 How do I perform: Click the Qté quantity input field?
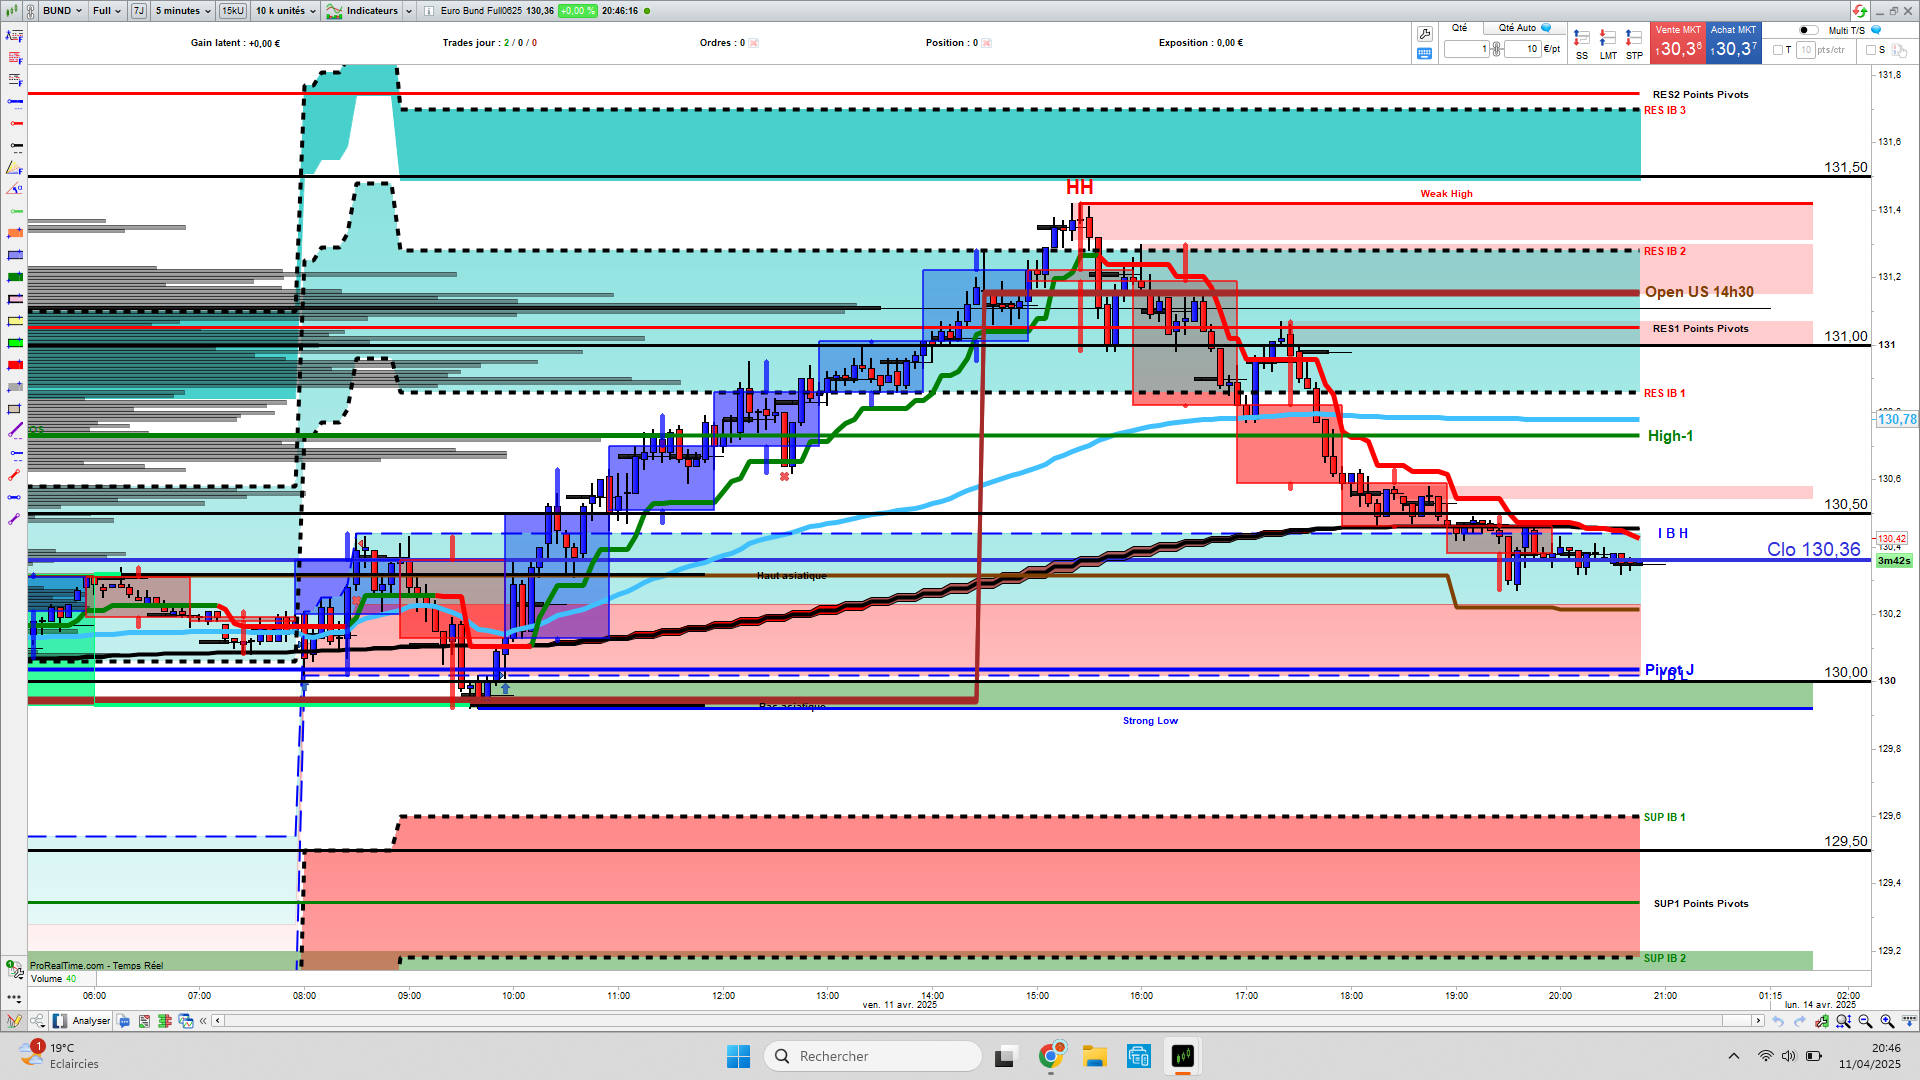pyautogui.click(x=1467, y=49)
